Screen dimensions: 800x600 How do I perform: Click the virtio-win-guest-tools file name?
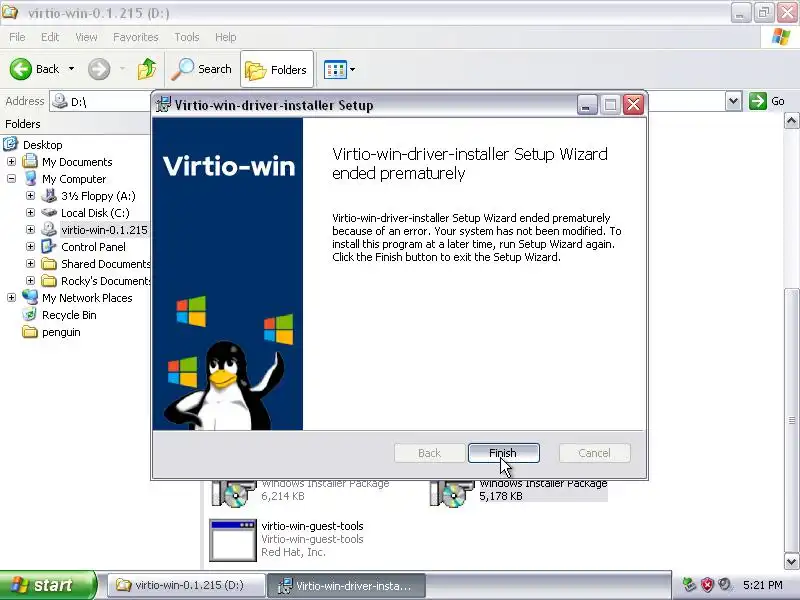coord(312,526)
